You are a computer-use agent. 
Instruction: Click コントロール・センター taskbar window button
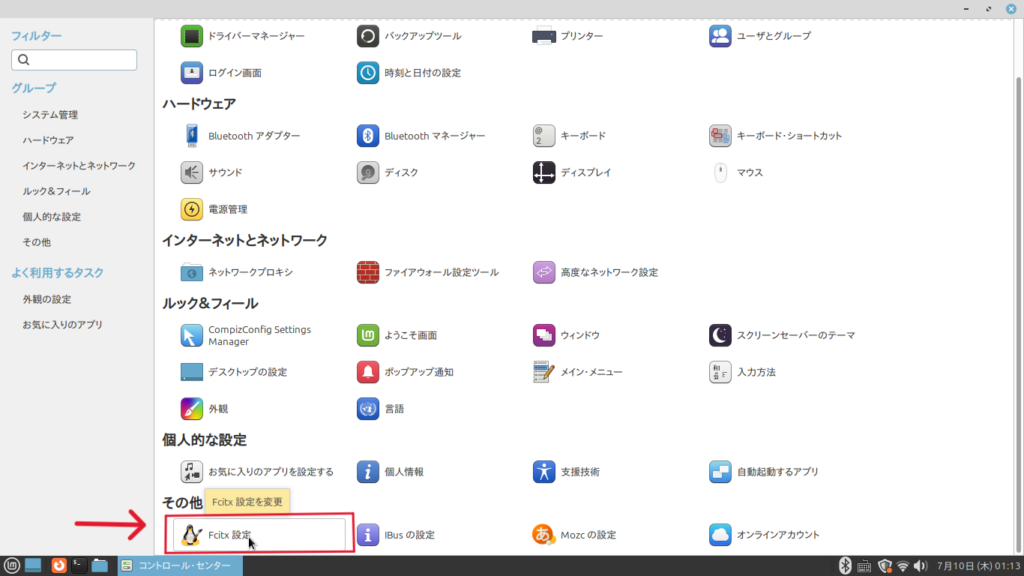point(180,566)
